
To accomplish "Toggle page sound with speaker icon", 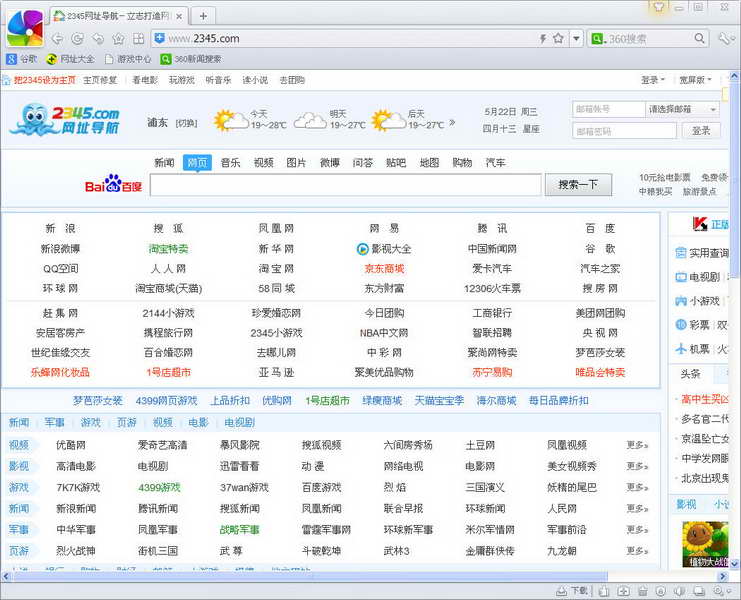I will pyautogui.click(x=680, y=591).
